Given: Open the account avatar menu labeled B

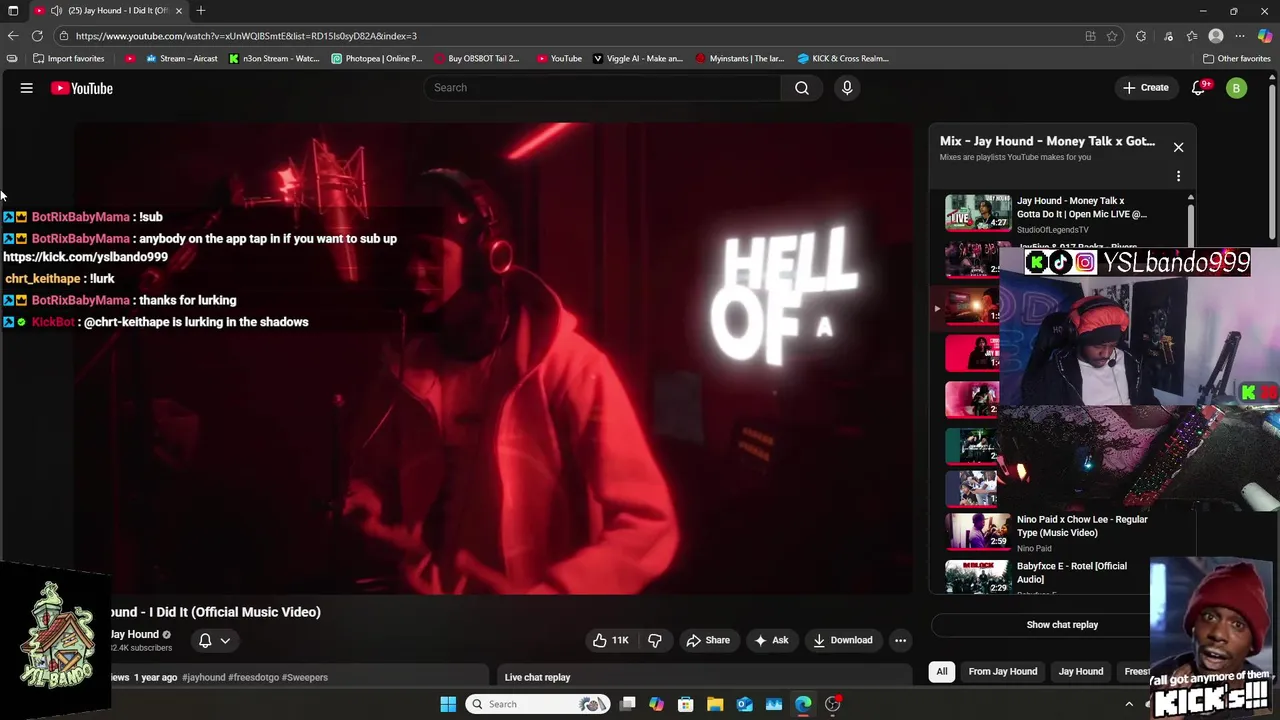Looking at the screenshot, I should pyautogui.click(x=1236, y=88).
